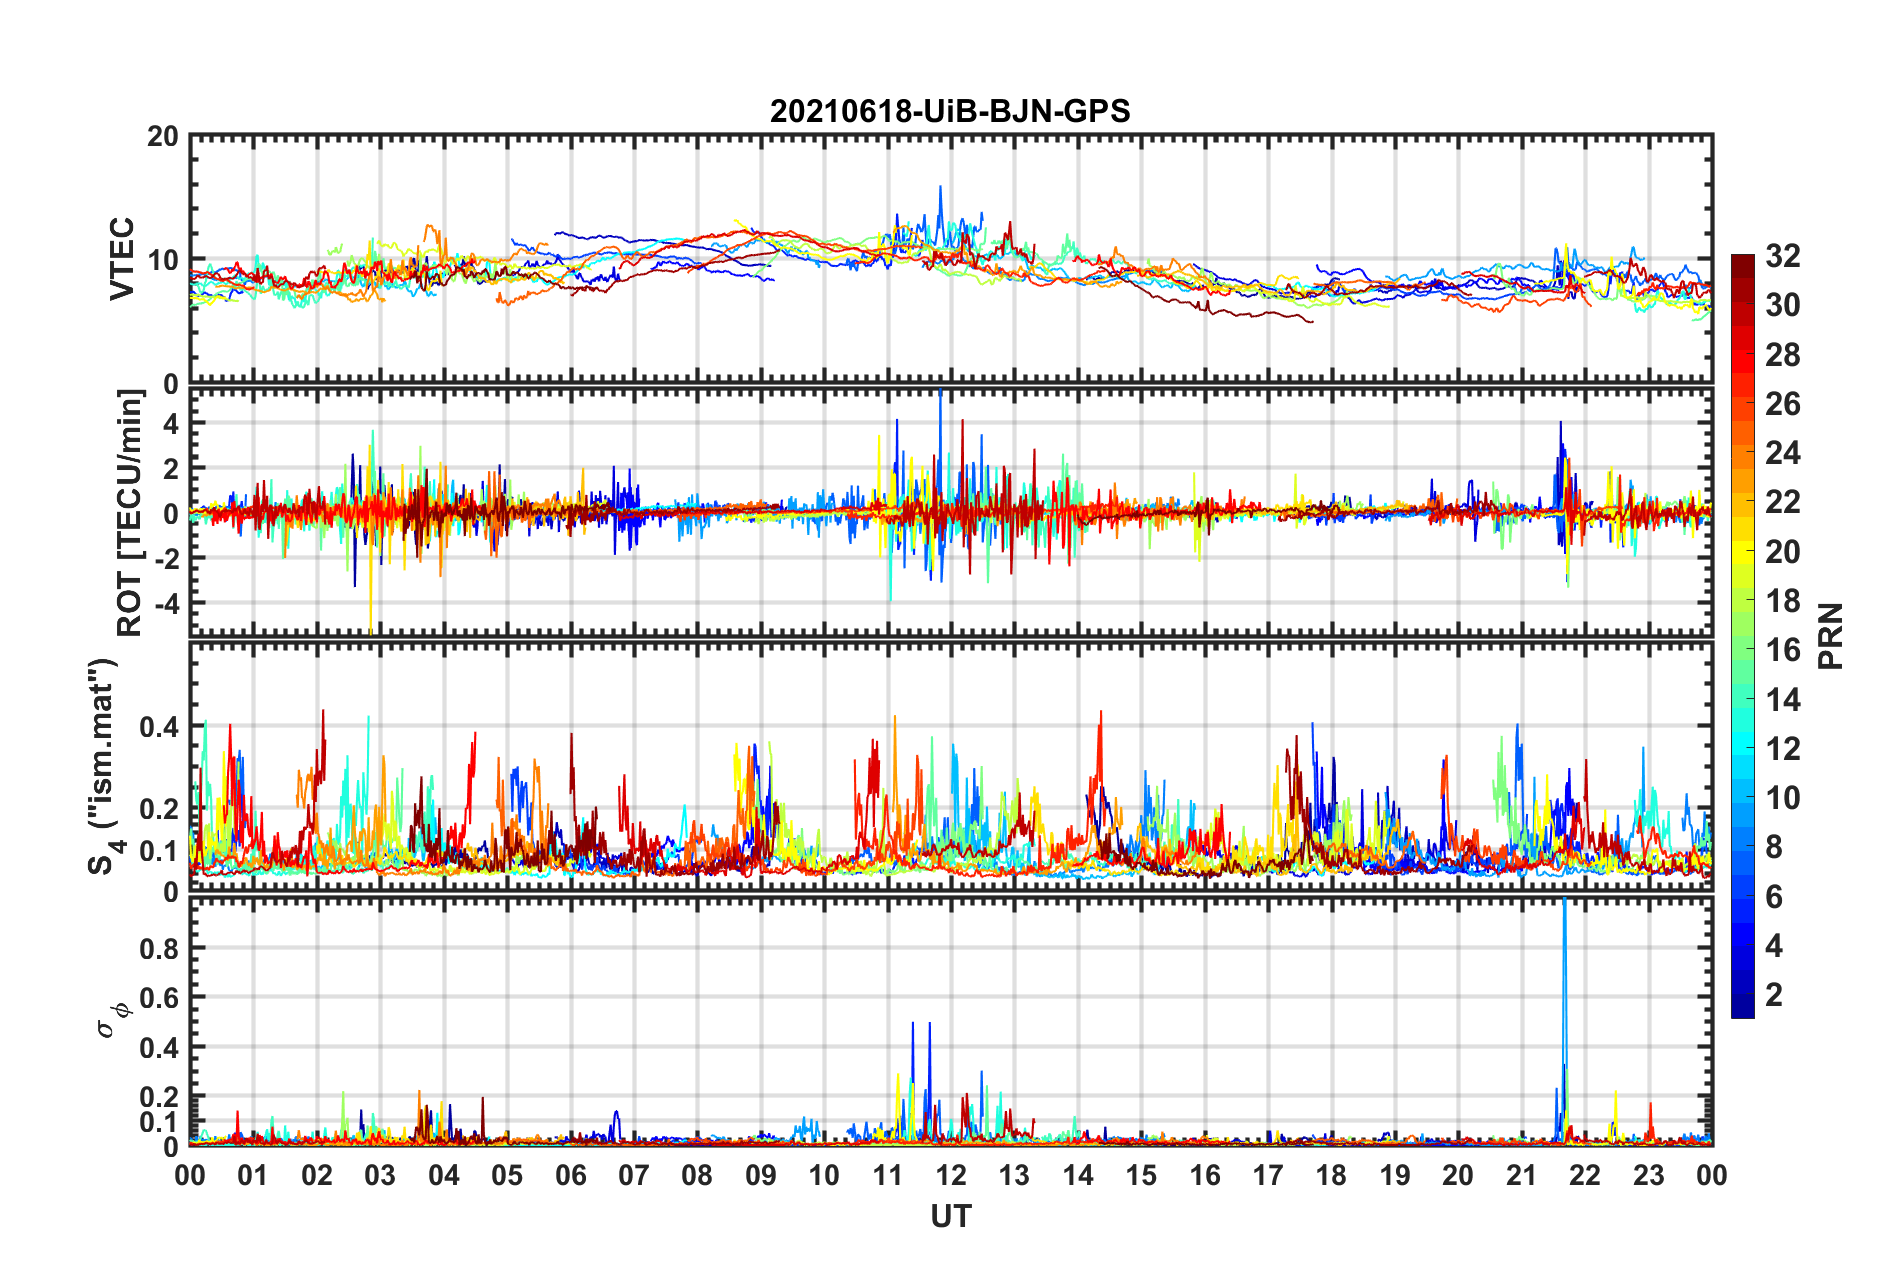The height and width of the screenshot is (1272, 1902).
Task: Click the S4 panel tick label 0.4
Action: tap(159, 727)
